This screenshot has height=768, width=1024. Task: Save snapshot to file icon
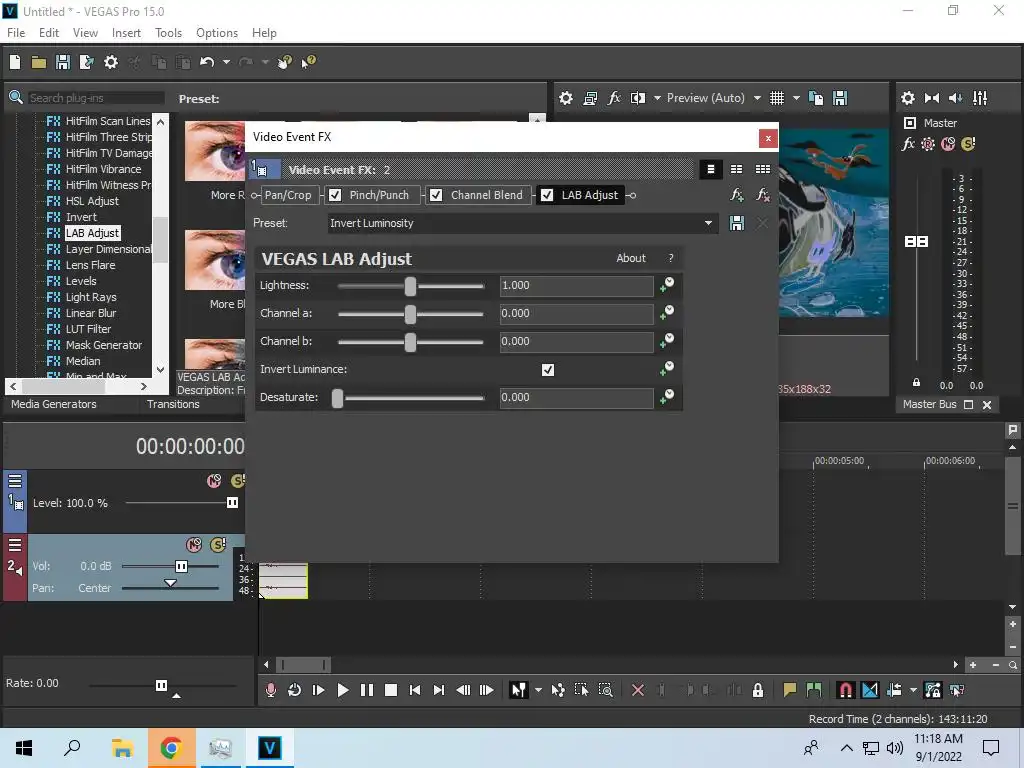(x=840, y=98)
